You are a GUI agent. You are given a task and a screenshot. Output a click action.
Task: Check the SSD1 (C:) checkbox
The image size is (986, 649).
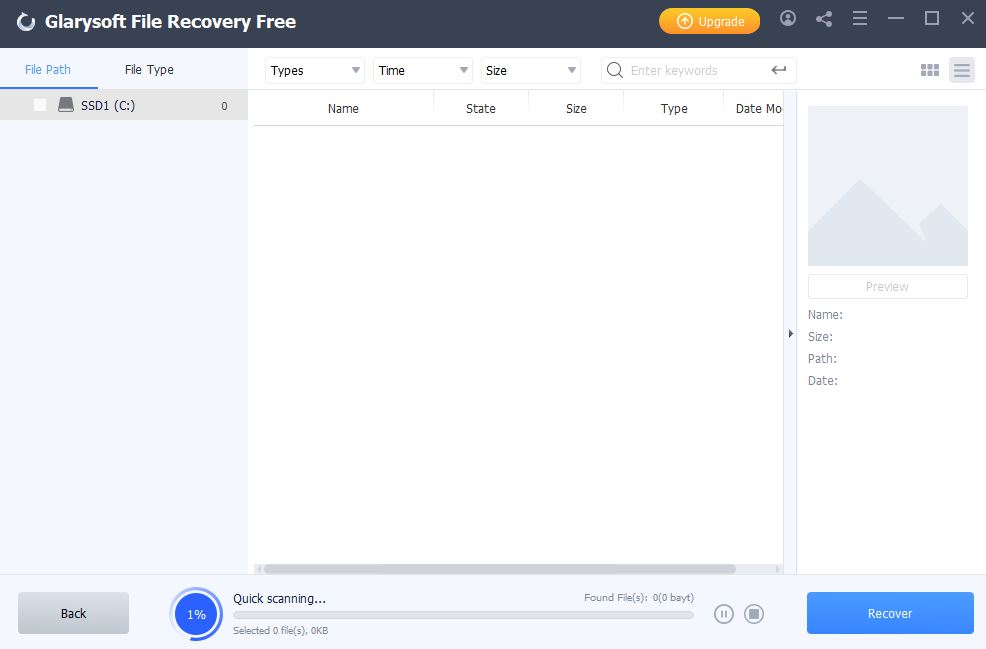[40, 105]
